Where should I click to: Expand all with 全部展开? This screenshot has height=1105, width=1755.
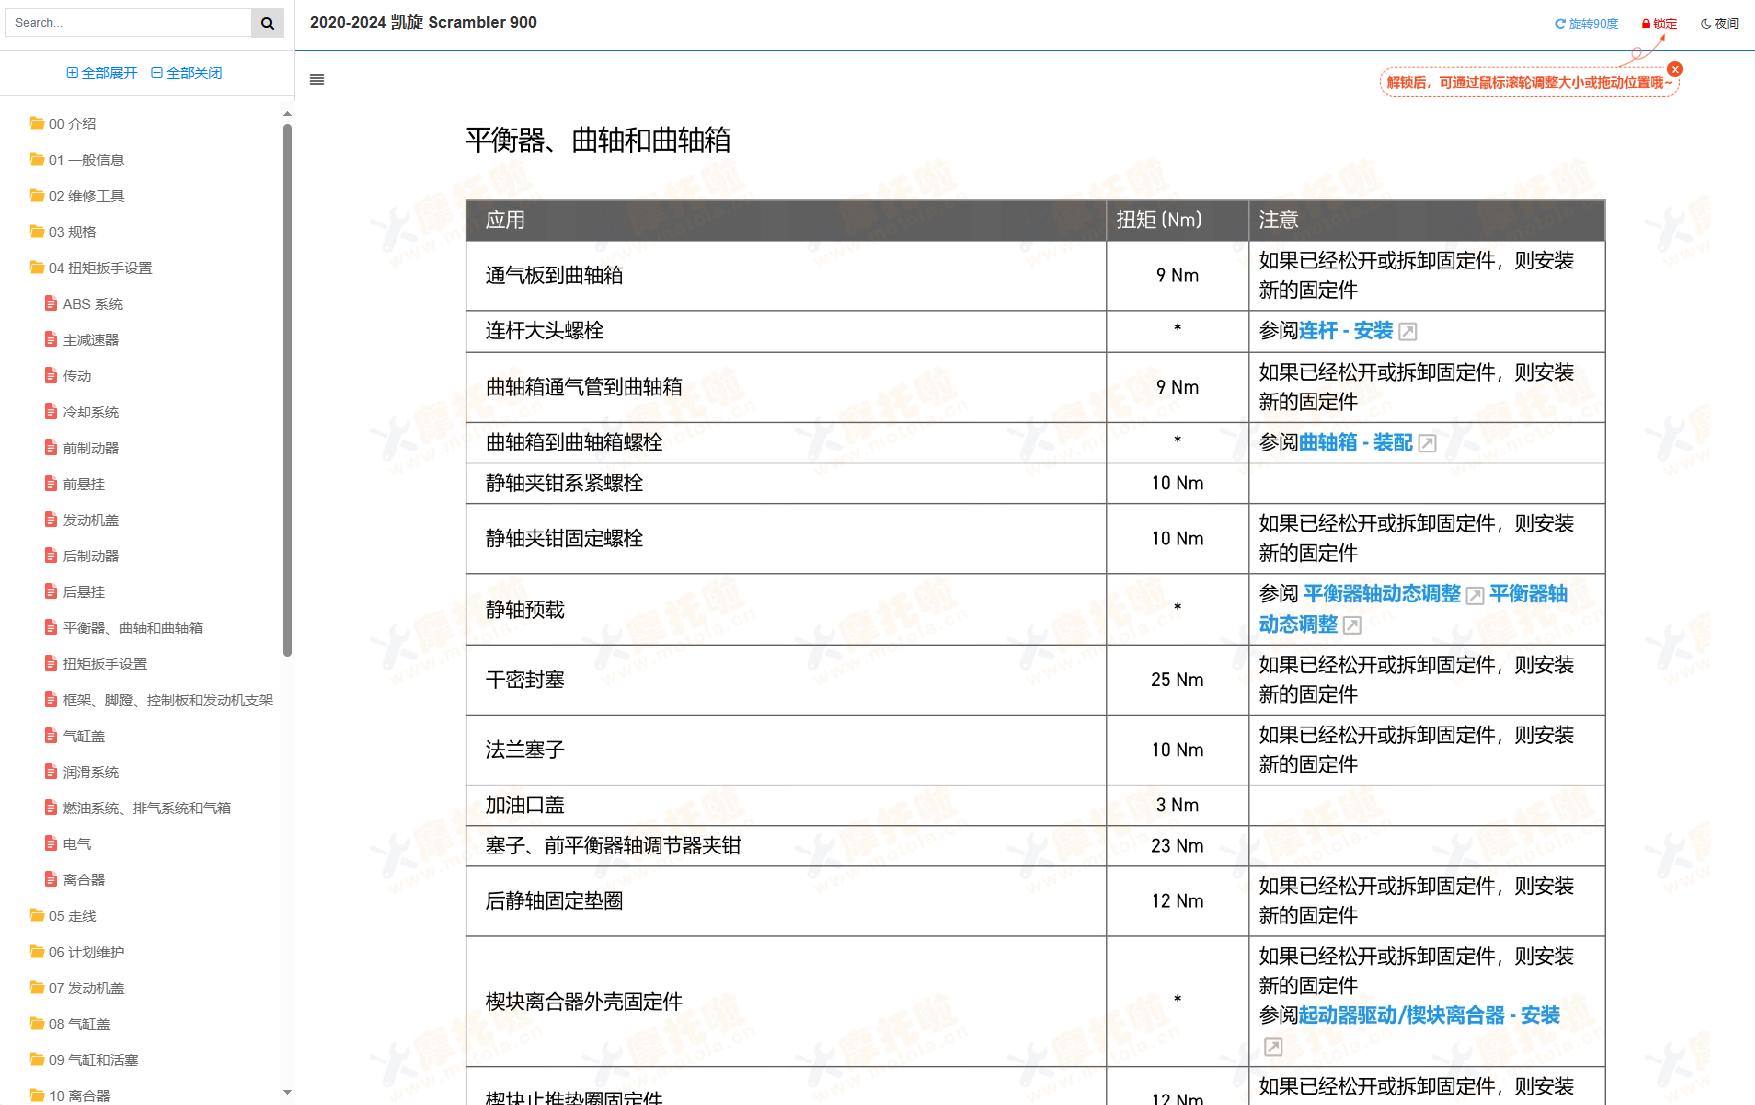102,73
